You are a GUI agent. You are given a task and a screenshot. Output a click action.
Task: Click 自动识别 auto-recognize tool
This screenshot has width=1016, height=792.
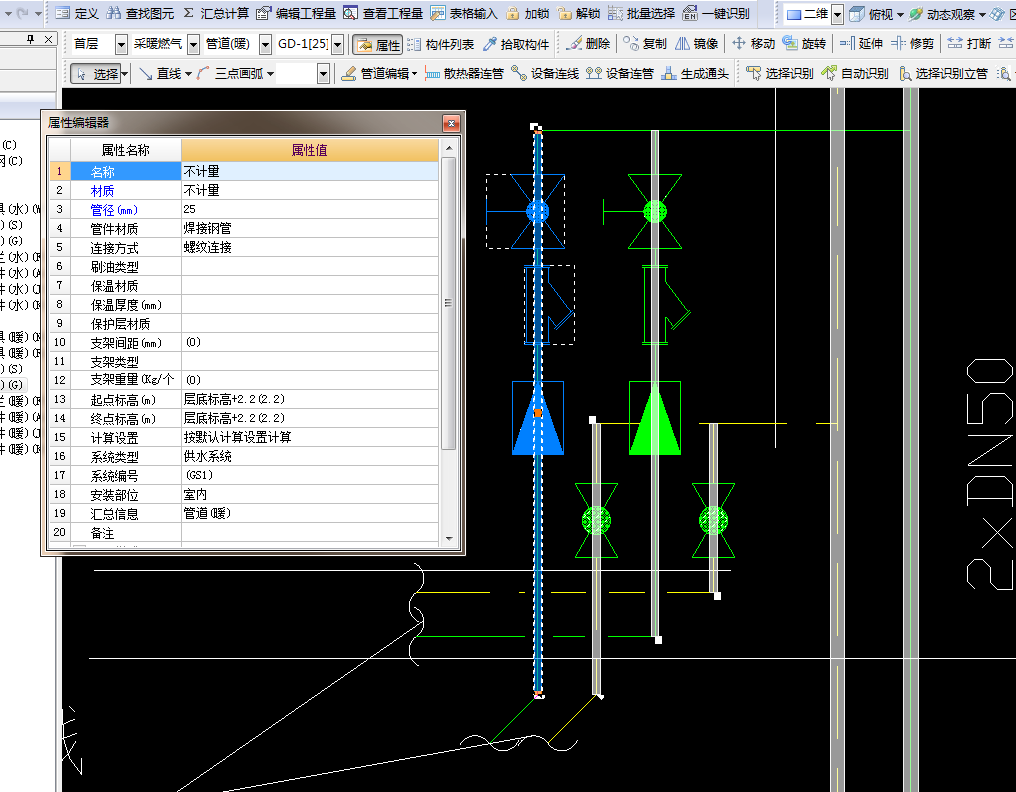(x=855, y=74)
